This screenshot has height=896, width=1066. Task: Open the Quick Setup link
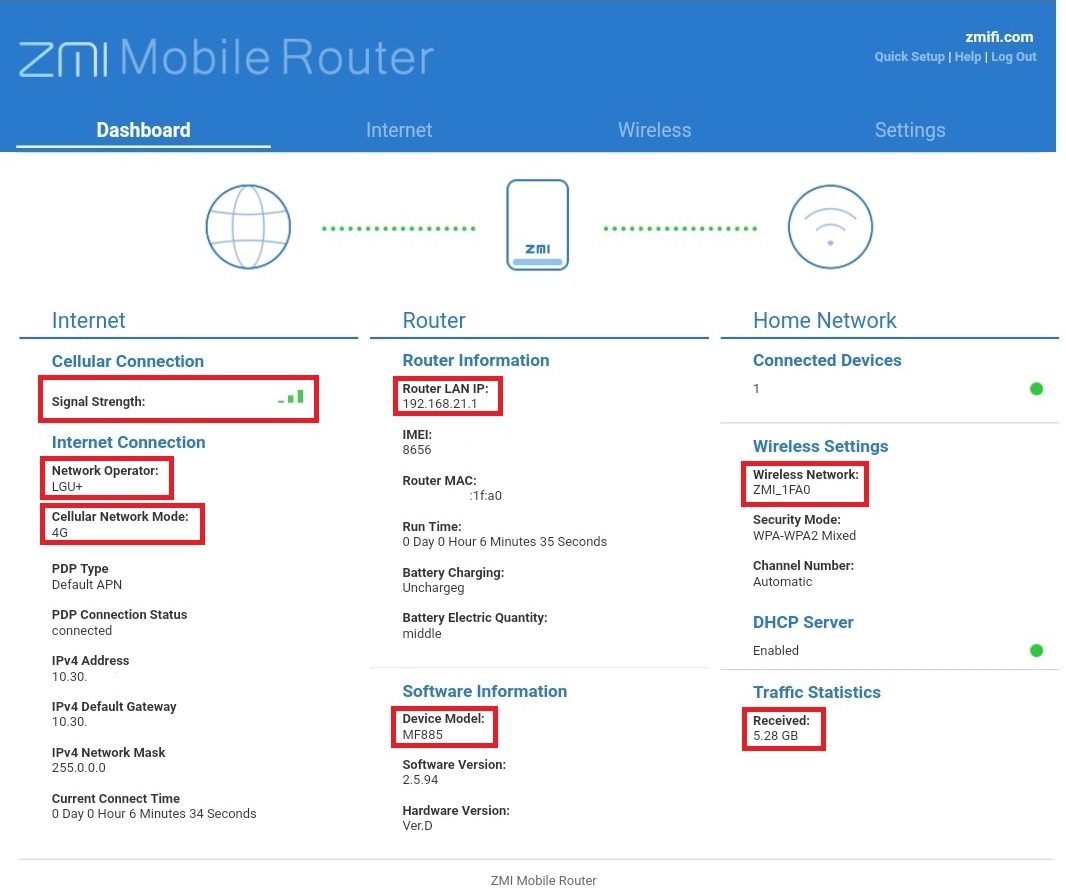(910, 56)
